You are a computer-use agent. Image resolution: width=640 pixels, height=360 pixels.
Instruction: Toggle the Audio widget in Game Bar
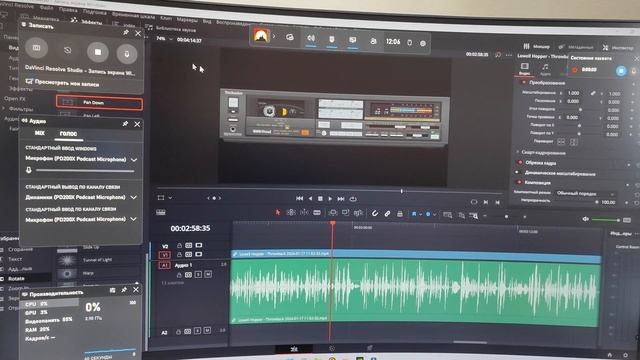[311, 38]
